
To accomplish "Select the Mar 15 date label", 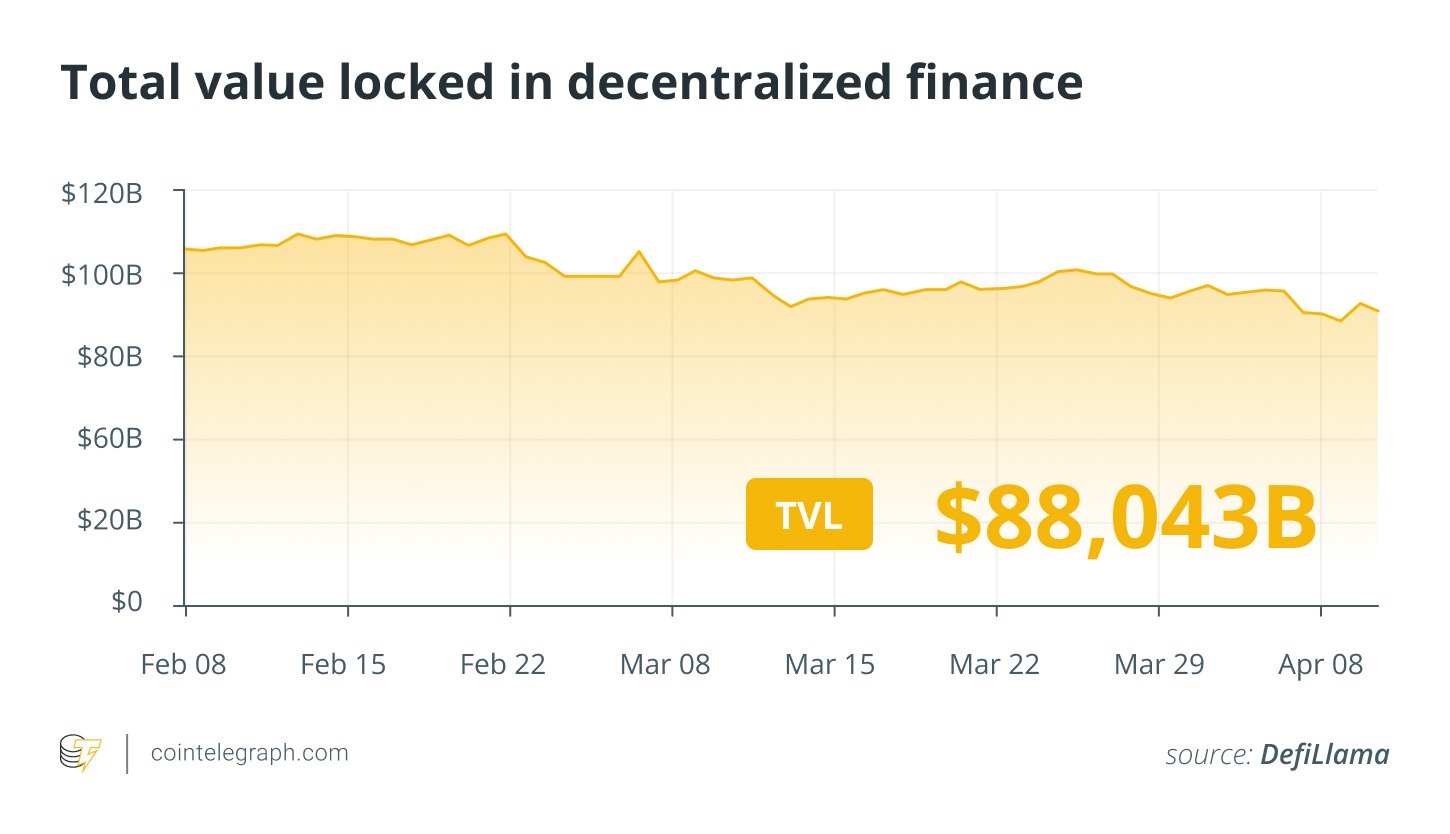I will point(829,664).
